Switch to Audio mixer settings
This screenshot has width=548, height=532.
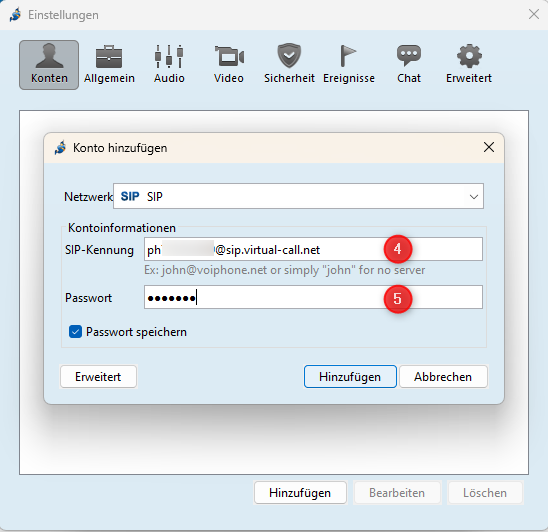click(169, 65)
